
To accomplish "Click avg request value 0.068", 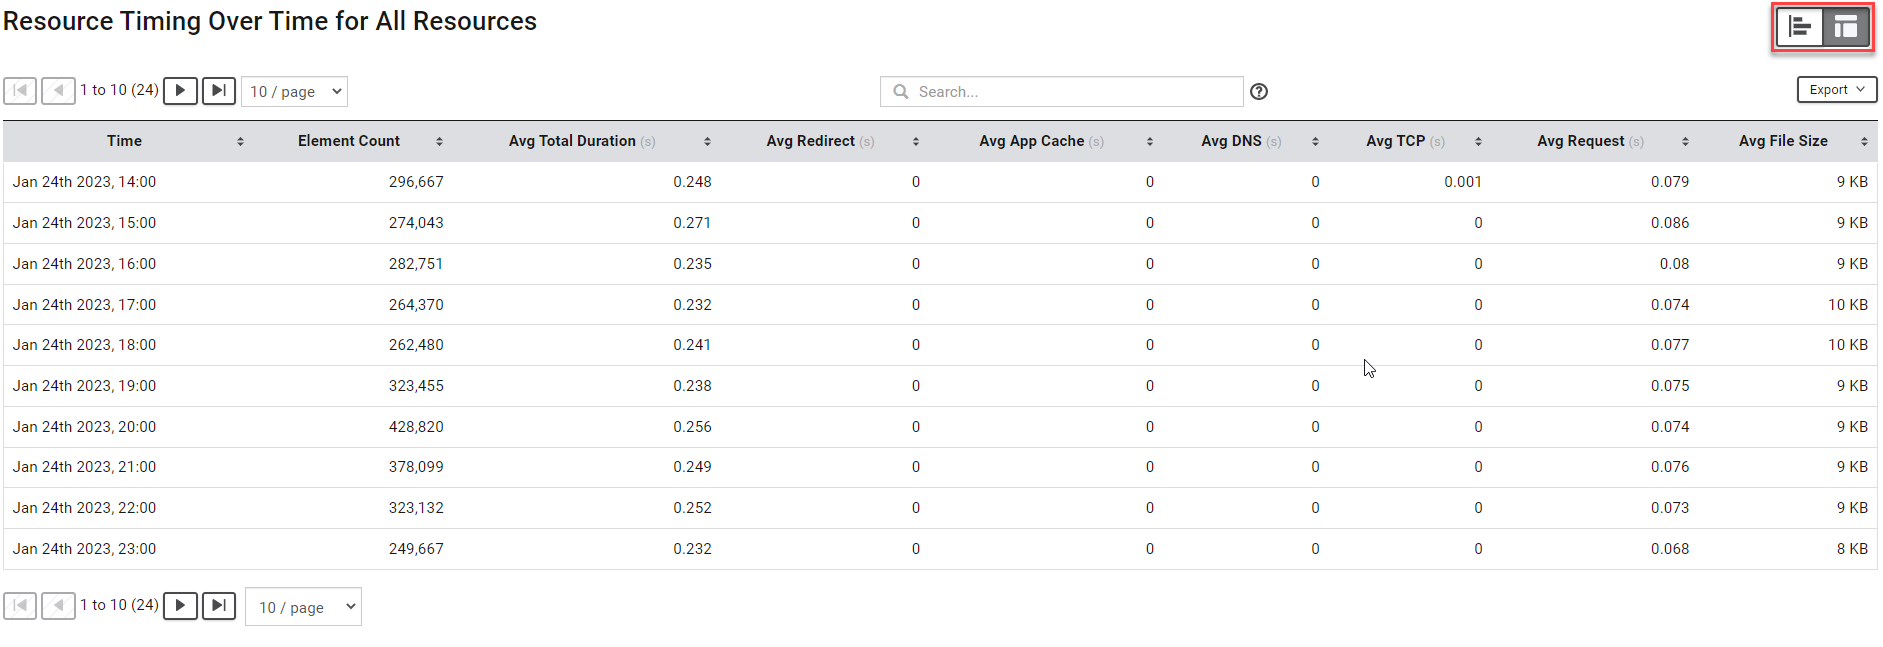I will 1670,549.
